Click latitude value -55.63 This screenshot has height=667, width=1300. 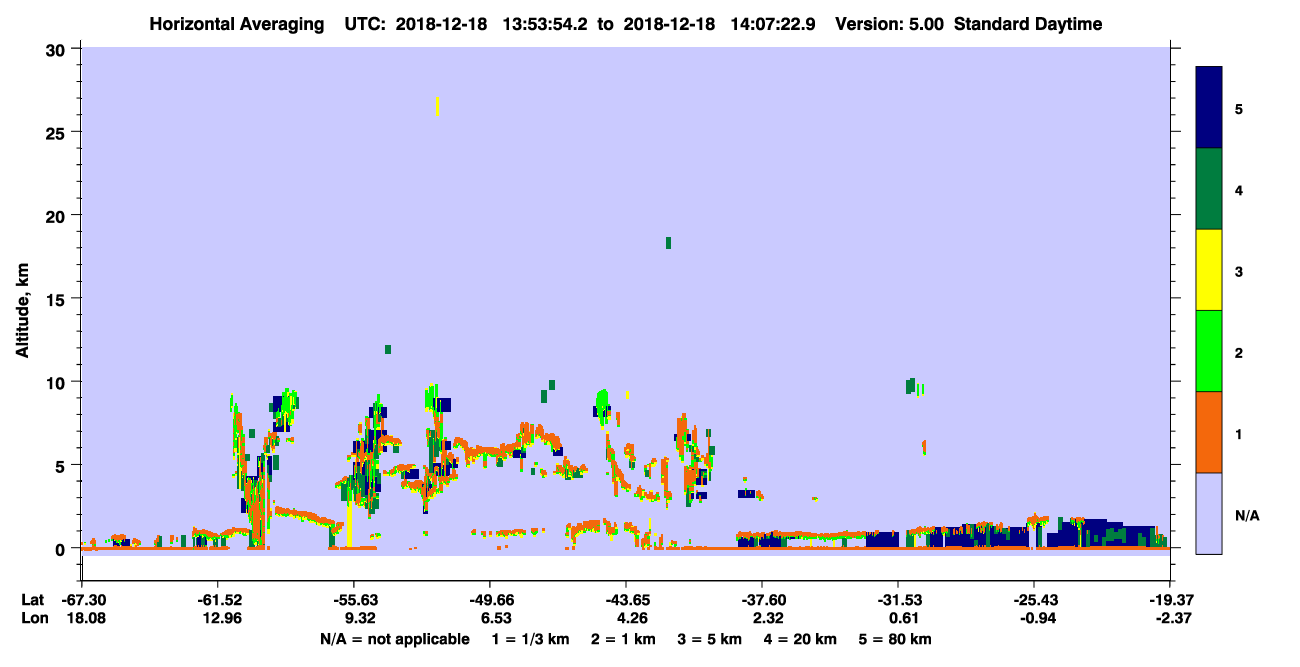pyautogui.click(x=354, y=599)
